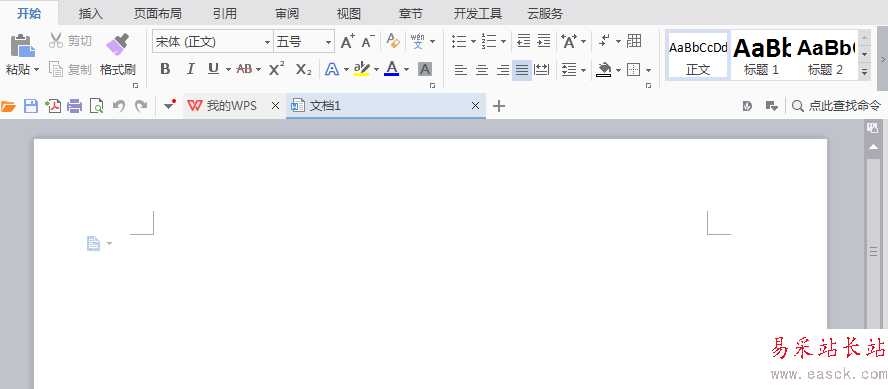Open the 引用 (References) tab

(225, 14)
